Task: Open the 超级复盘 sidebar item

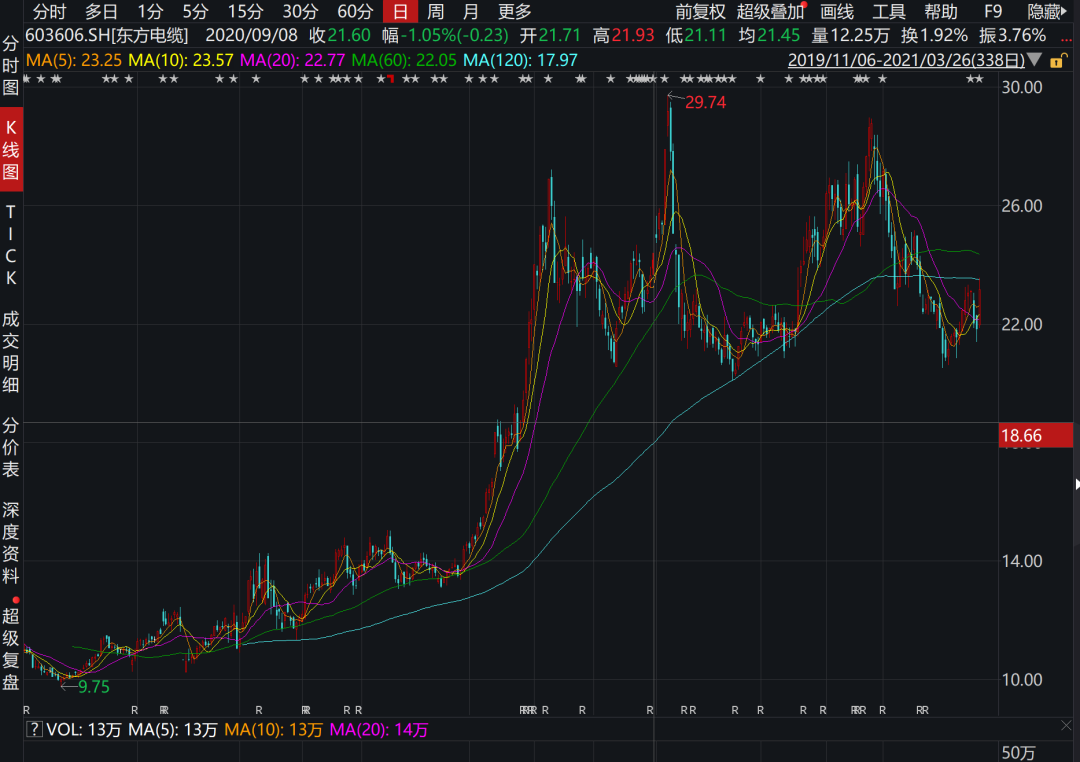Action: [11, 650]
